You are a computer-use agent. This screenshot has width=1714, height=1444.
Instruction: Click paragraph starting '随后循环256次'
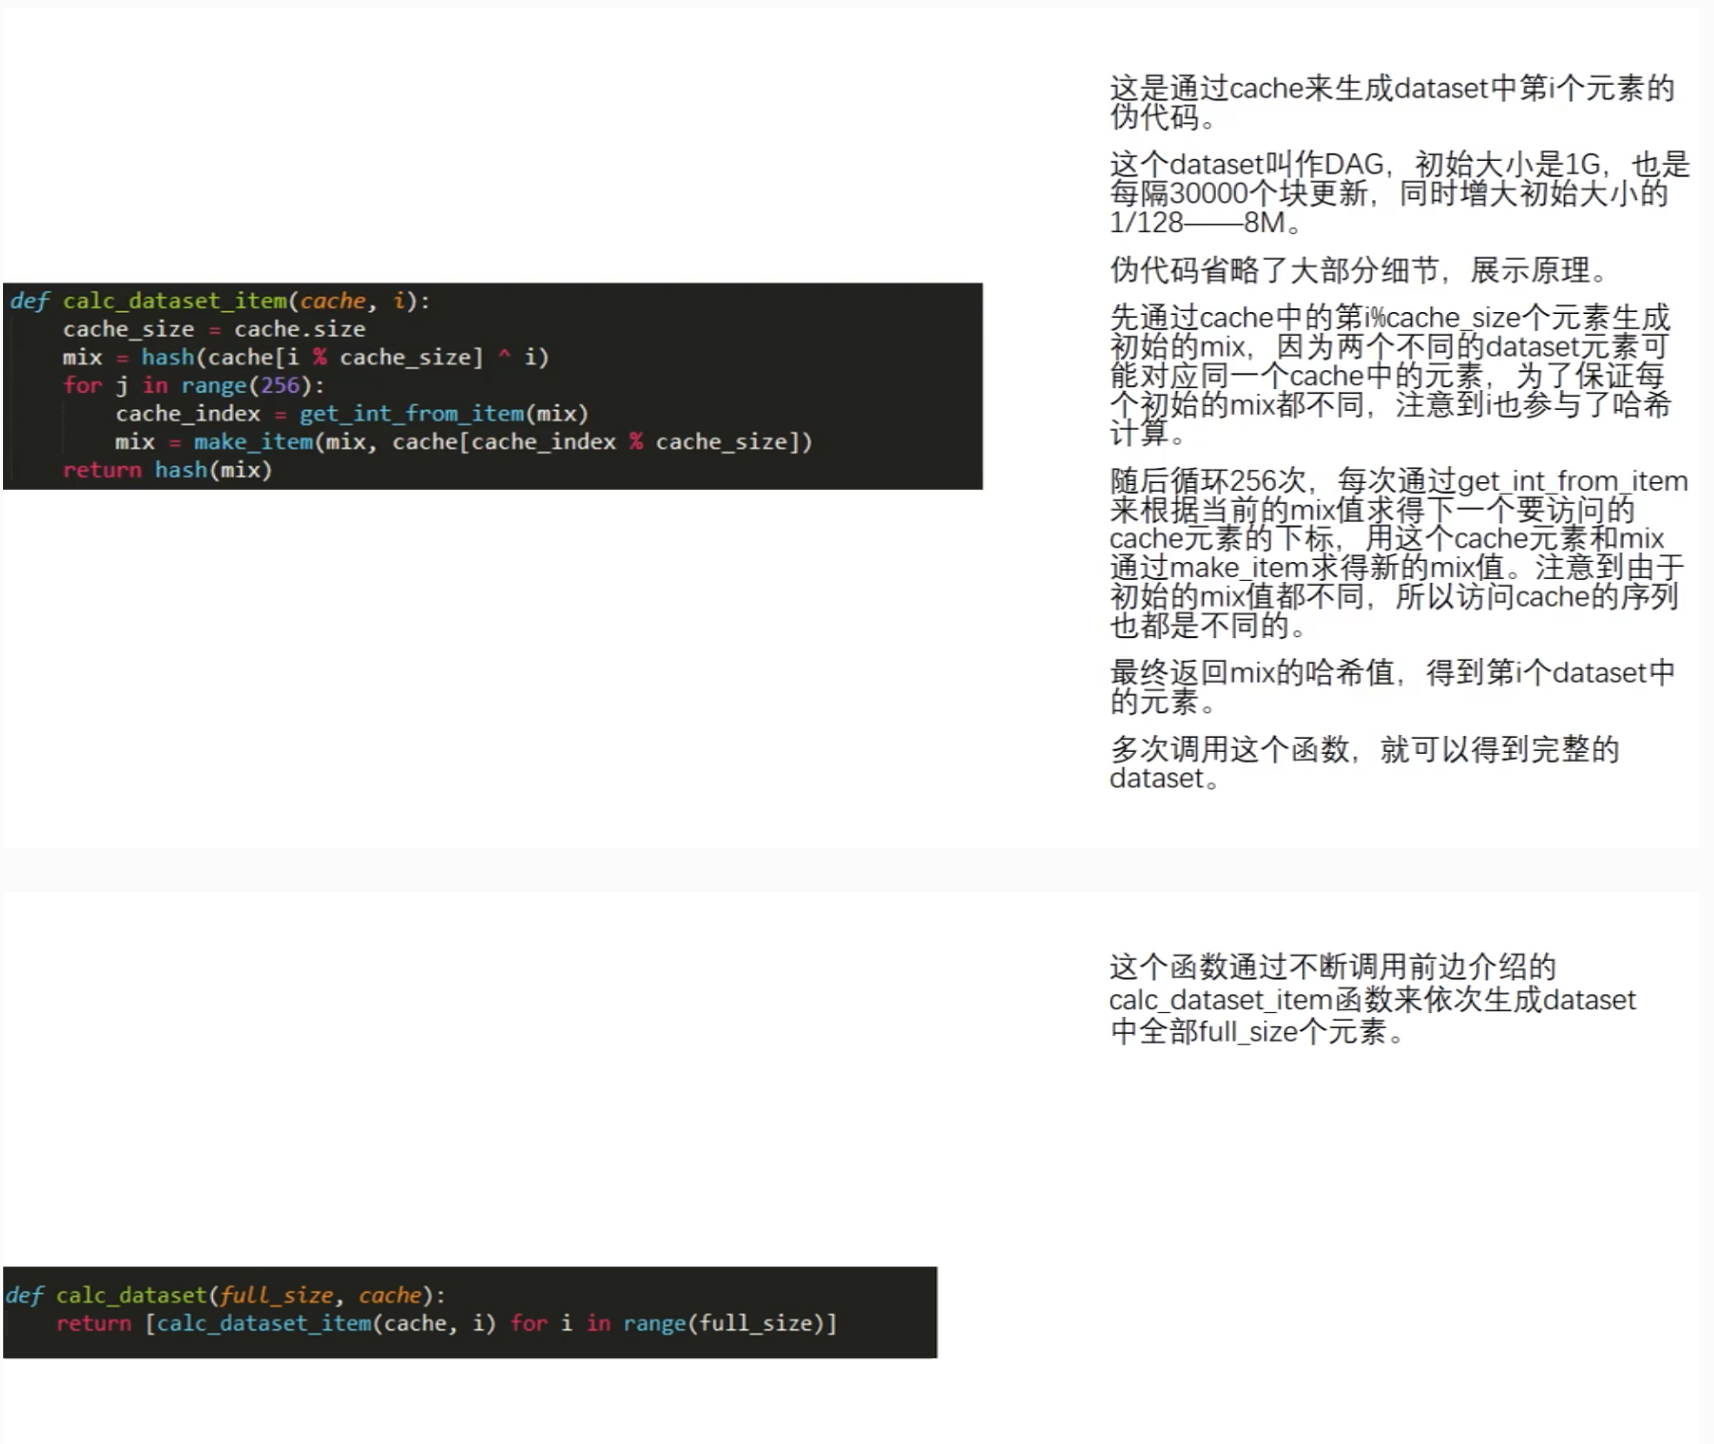click(x=1399, y=553)
